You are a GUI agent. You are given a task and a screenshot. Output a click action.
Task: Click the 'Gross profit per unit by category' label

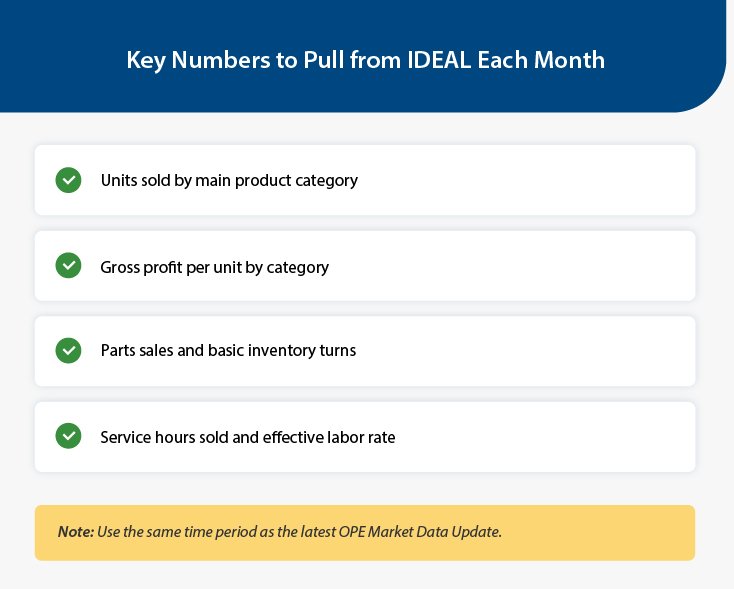coord(214,267)
